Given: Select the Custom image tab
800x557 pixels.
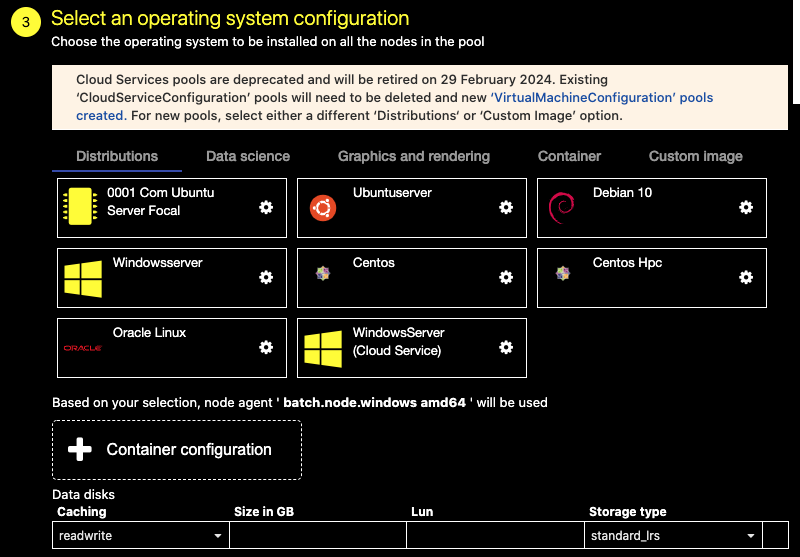Looking at the screenshot, I should click(695, 156).
